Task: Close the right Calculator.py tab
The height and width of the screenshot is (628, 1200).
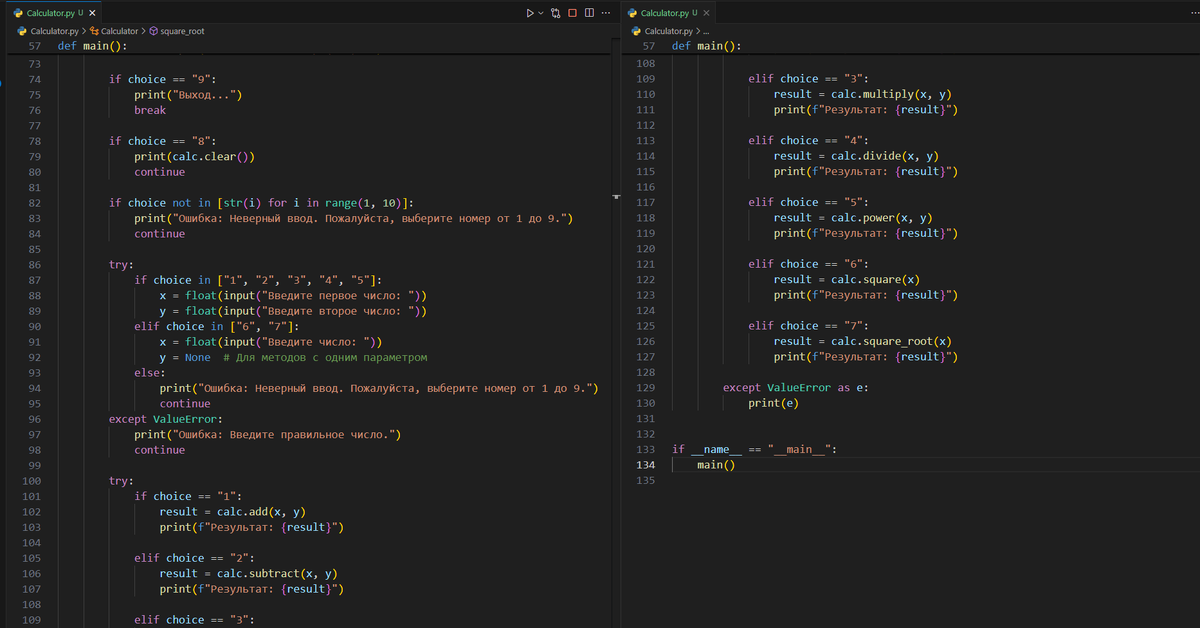Action: (706, 13)
